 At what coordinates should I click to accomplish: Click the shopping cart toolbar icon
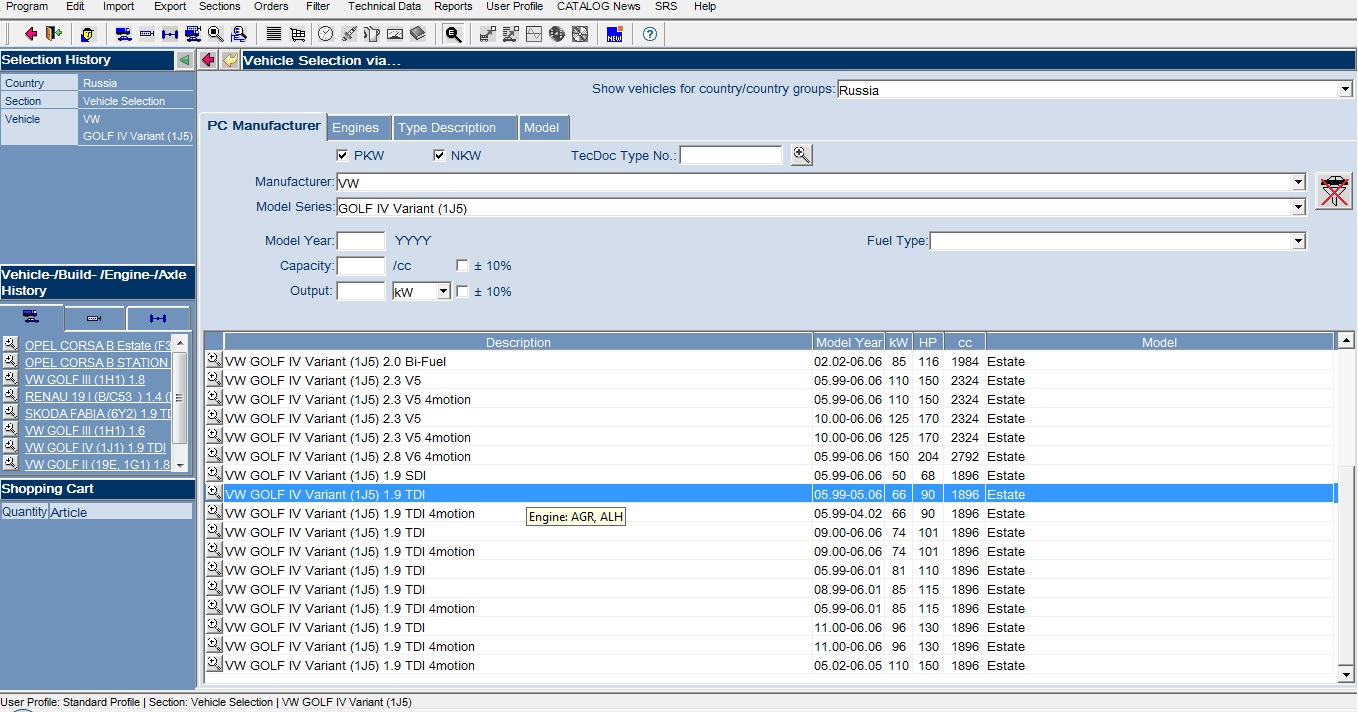tap(297, 34)
